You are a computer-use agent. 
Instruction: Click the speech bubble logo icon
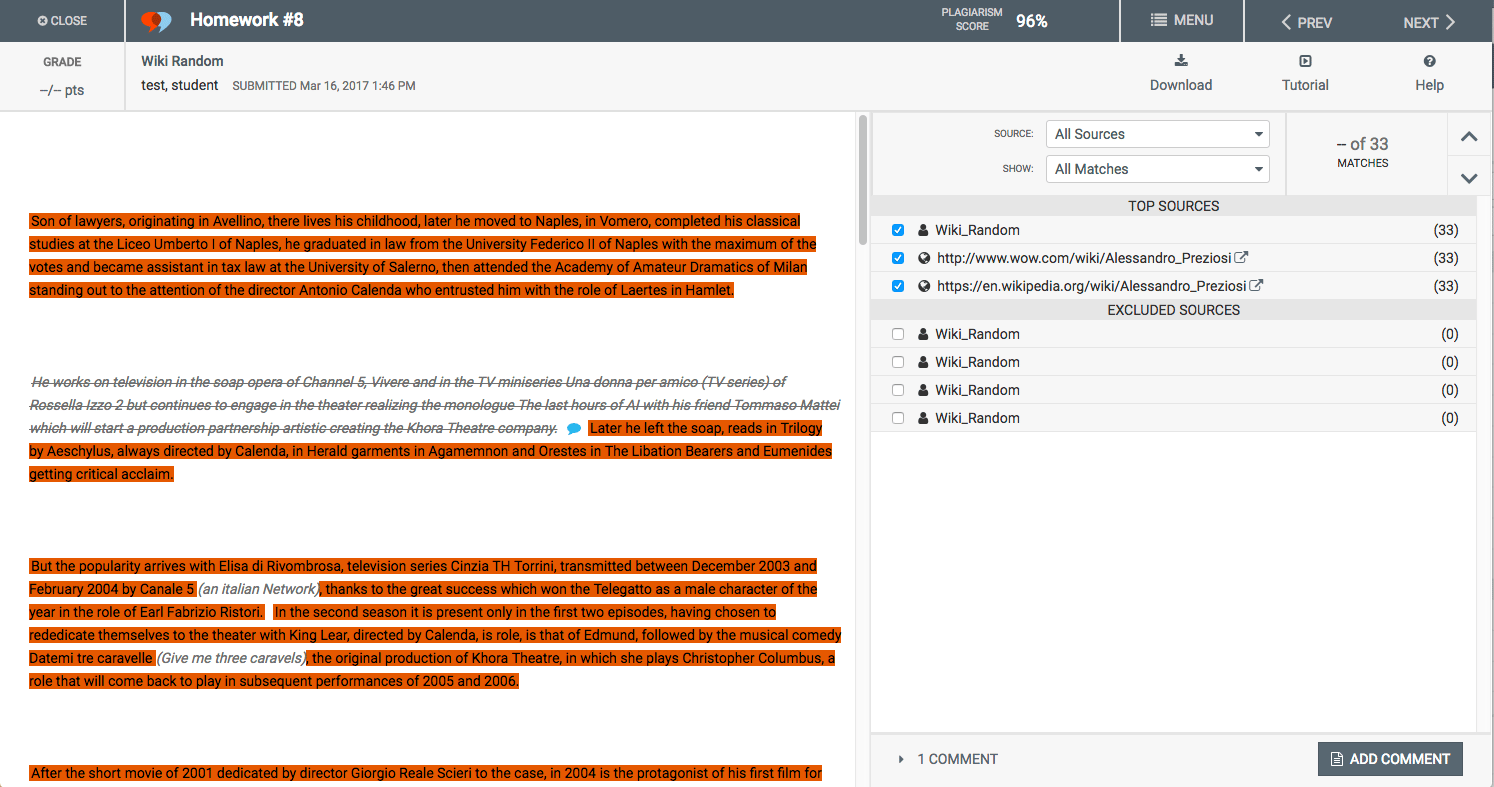[x=156, y=21]
